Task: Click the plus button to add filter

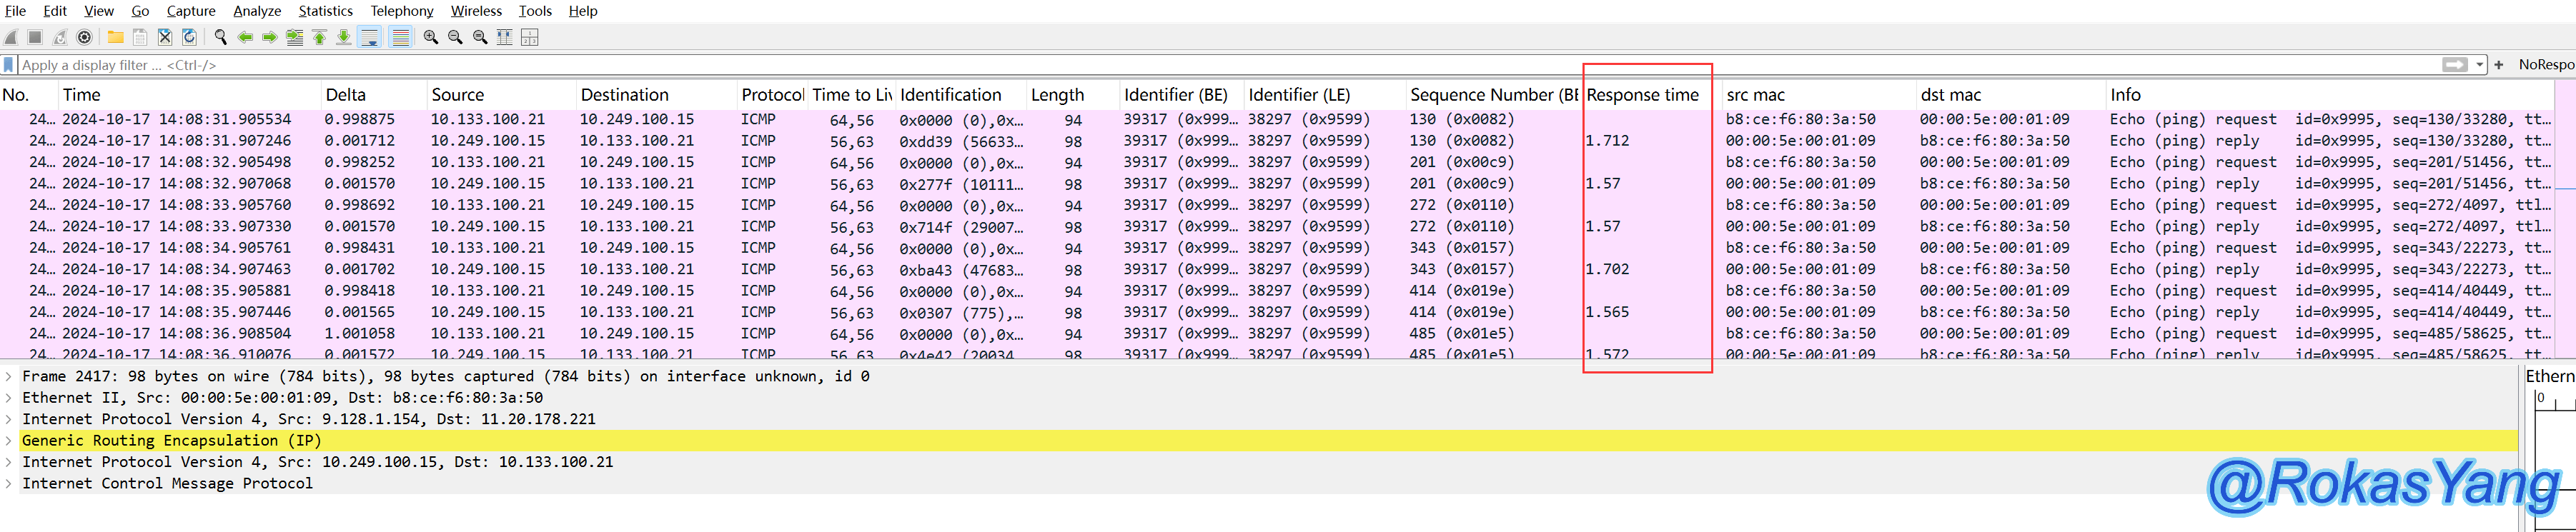Action: (2498, 65)
